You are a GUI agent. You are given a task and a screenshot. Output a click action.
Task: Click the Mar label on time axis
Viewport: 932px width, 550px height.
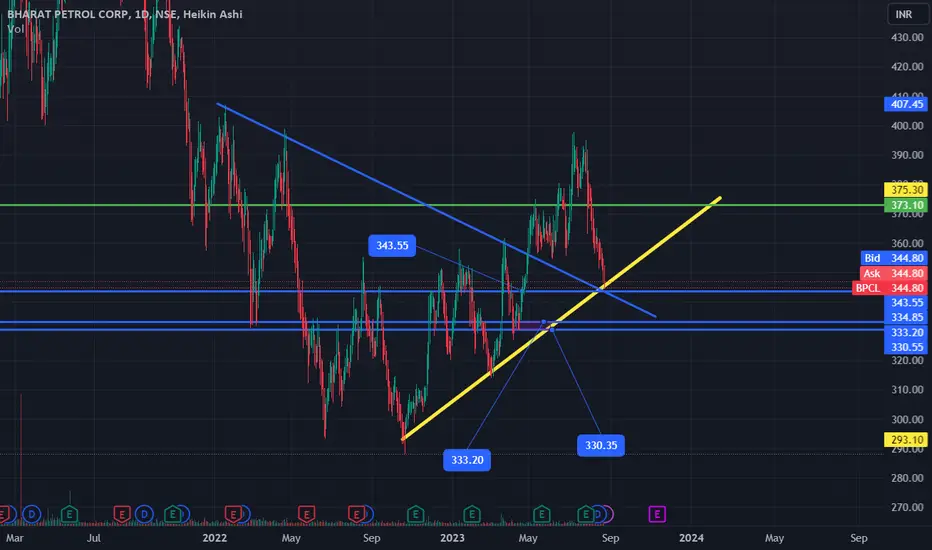[x=14, y=538]
